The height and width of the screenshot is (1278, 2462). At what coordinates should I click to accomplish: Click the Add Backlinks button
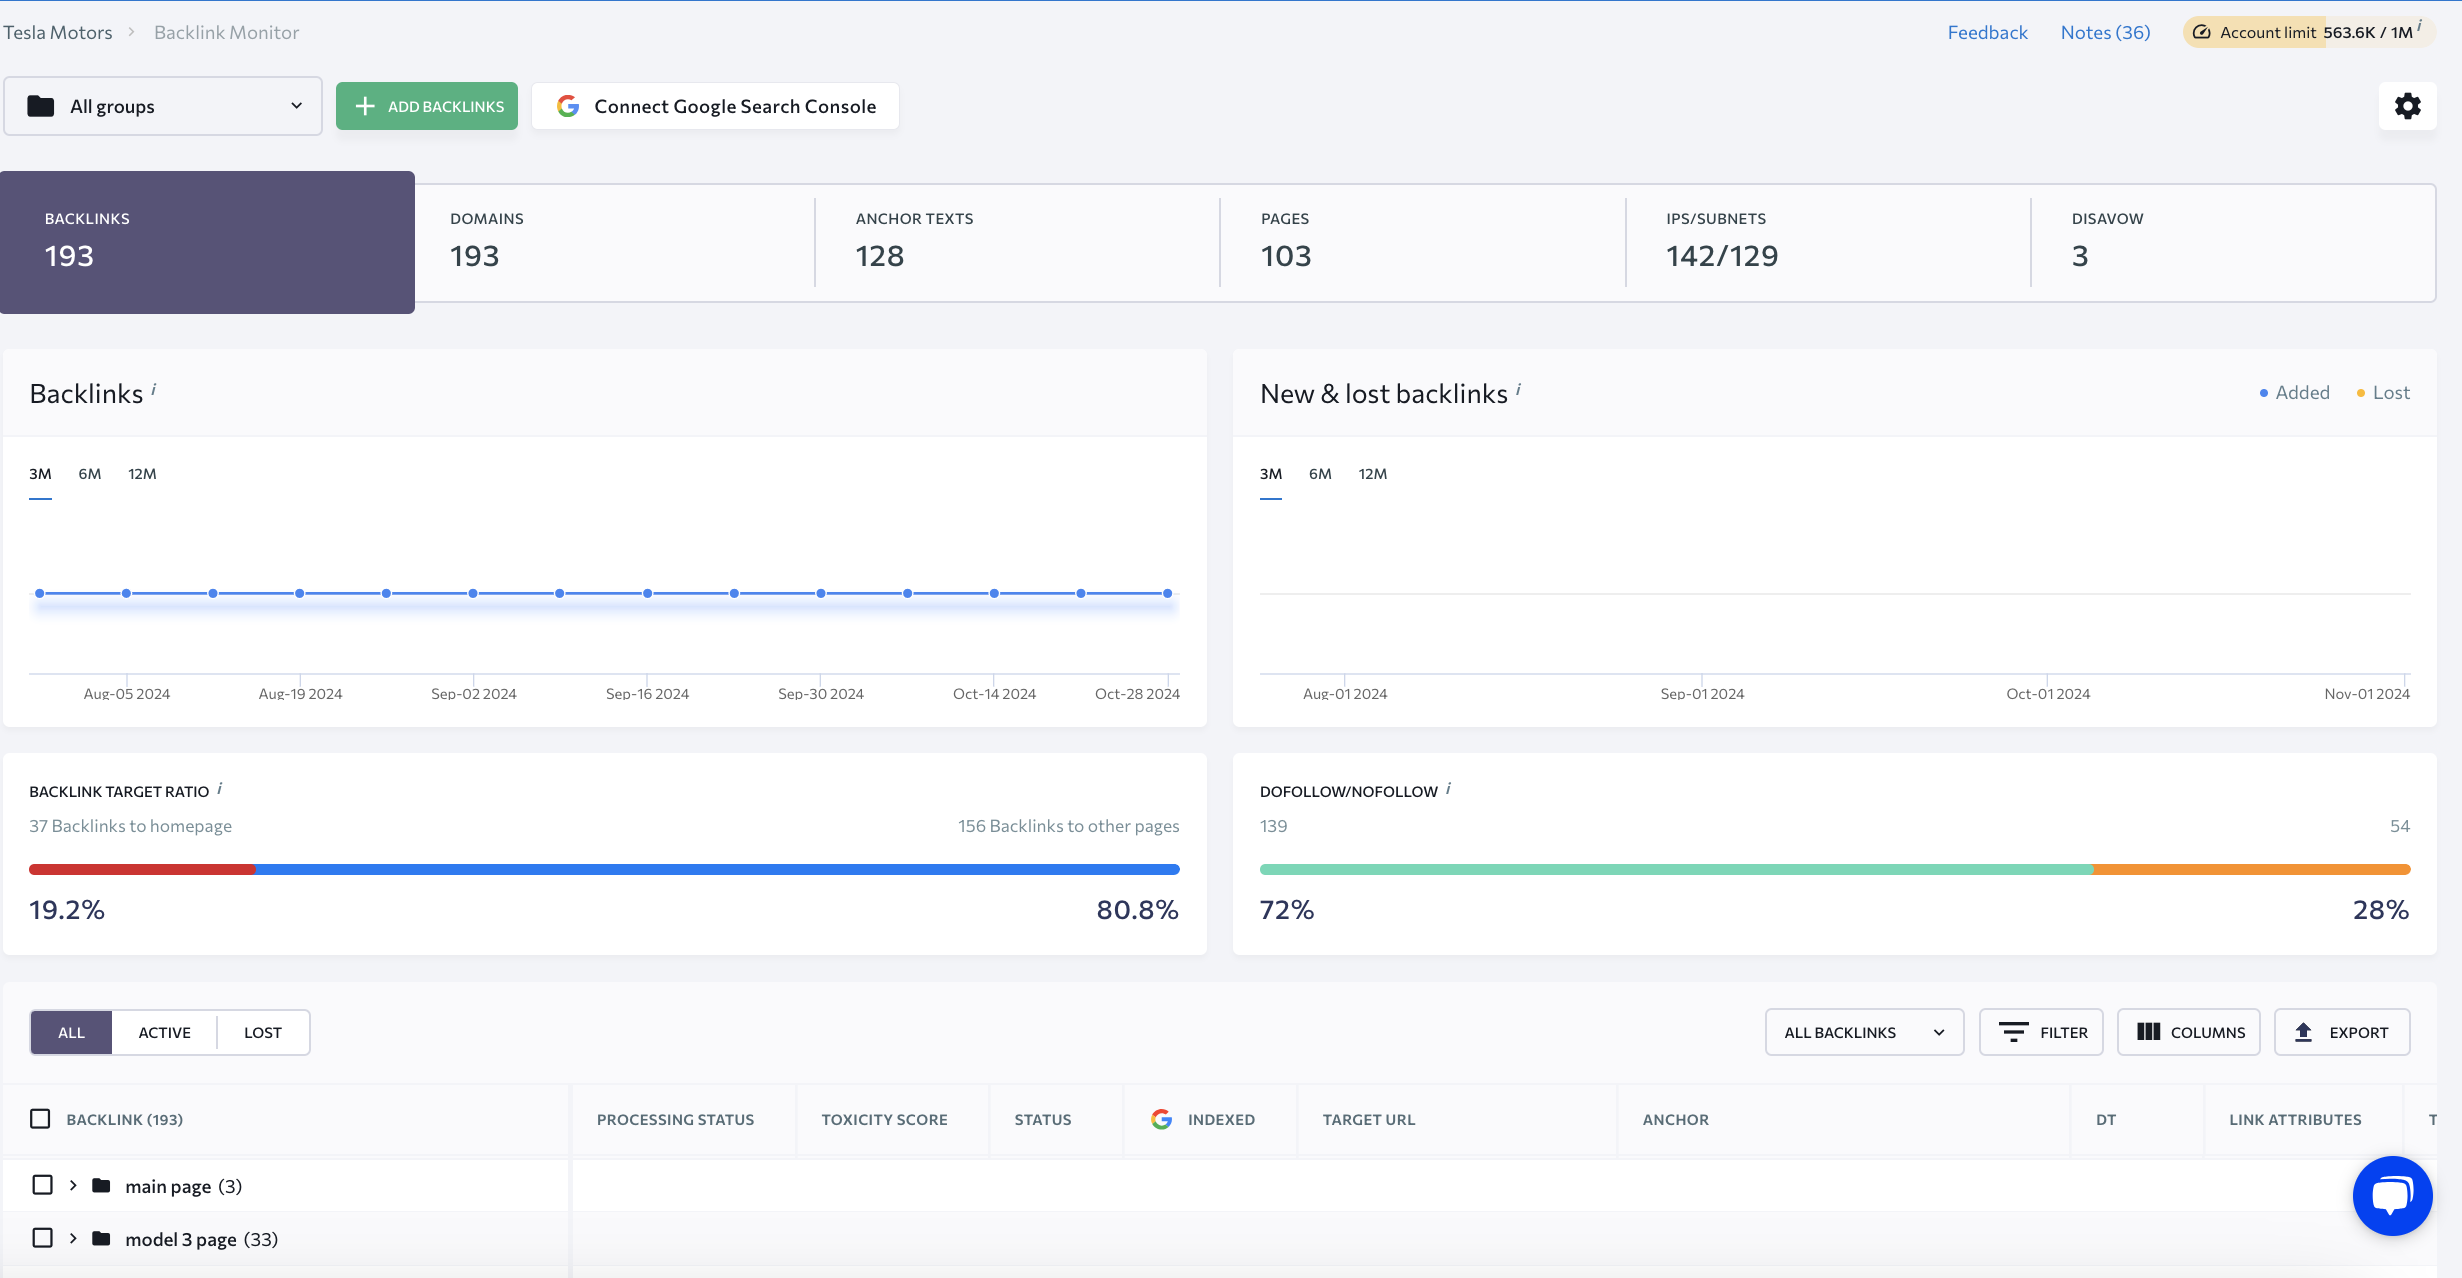[x=427, y=106]
